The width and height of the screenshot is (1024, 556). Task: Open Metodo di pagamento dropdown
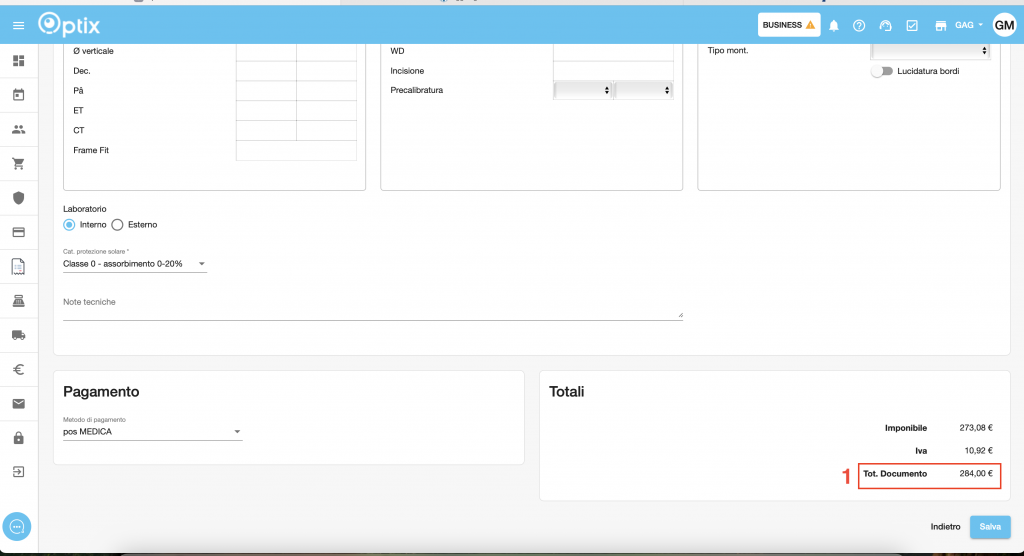click(152, 432)
